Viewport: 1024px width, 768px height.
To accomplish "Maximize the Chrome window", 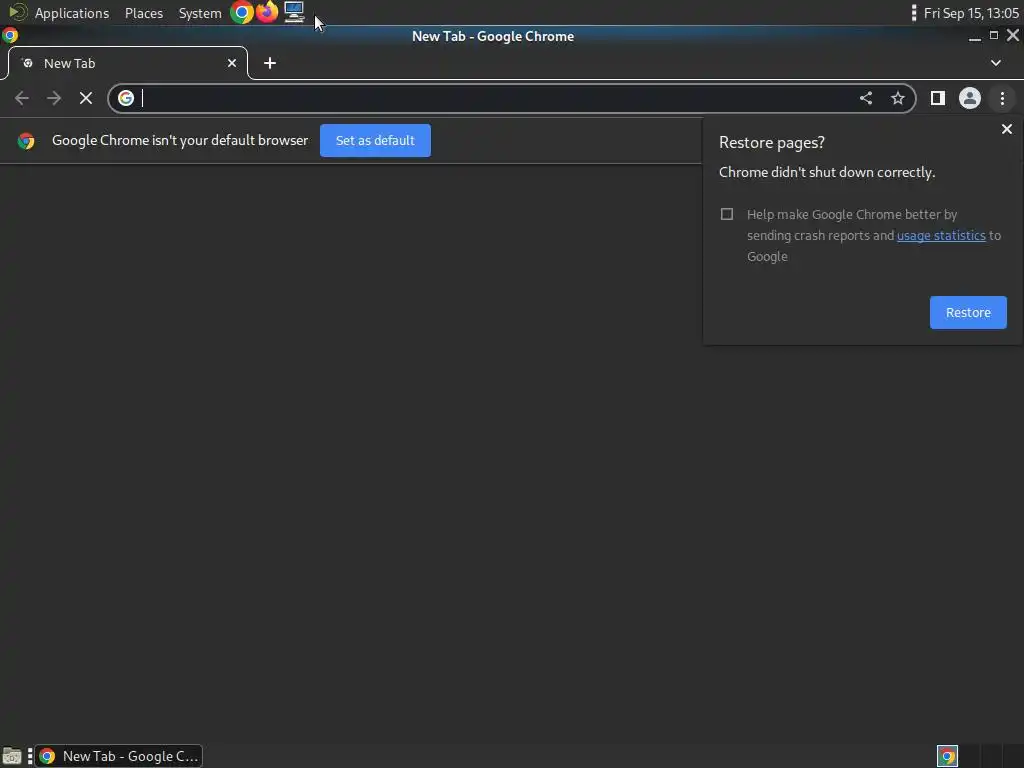I will pos(994,36).
